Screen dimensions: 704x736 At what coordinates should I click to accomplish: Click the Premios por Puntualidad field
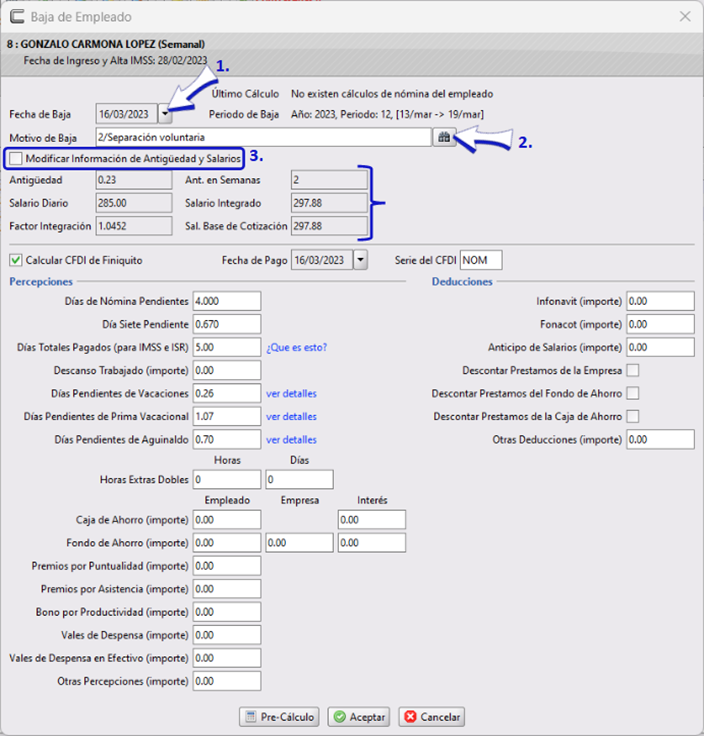coord(227,566)
